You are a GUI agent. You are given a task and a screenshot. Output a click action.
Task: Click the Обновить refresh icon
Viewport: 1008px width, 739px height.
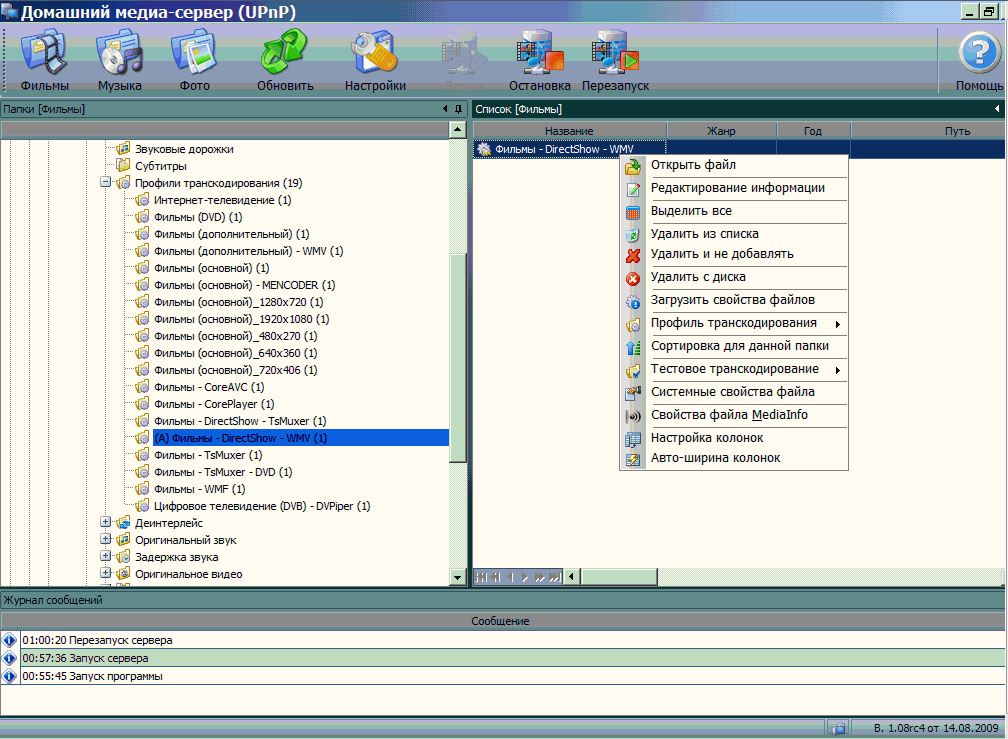point(285,52)
